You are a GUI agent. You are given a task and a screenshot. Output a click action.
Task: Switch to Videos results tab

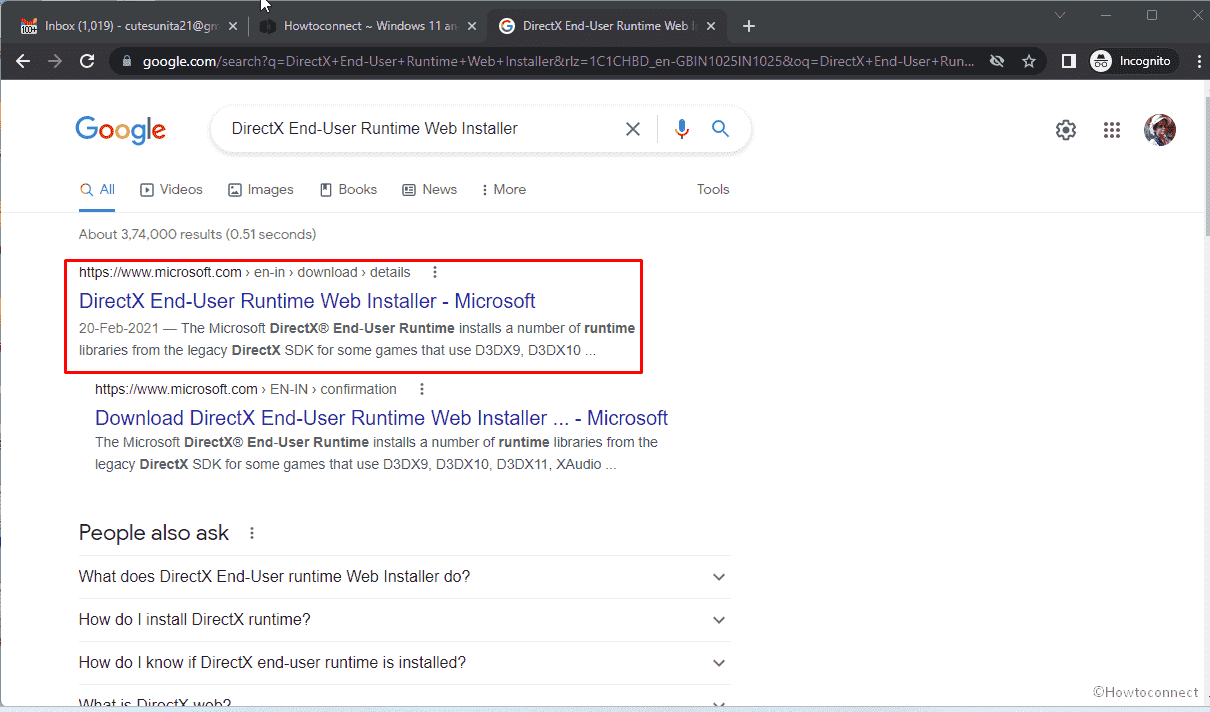coord(171,190)
